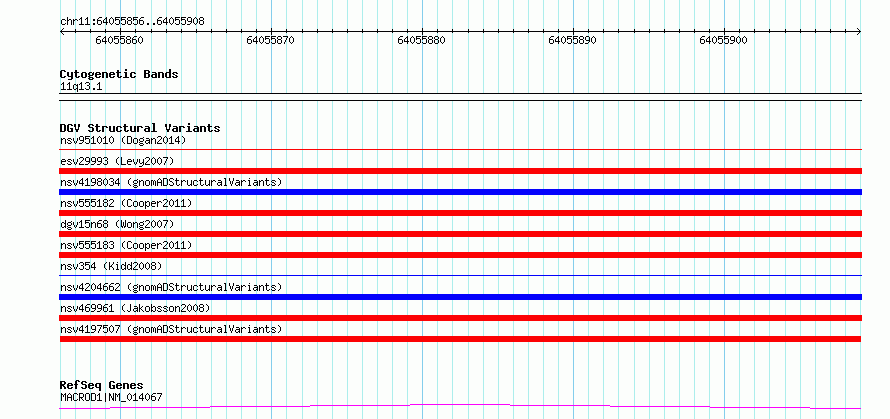Image resolution: width=890 pixels, height=419 pixels.
Task: Click the 11q13.1 cytogenetic band bar
Action: click(460, 97)
